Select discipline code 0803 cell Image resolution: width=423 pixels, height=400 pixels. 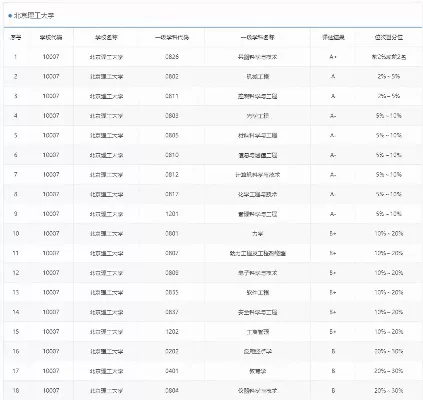pyautogui.click(x=172, y=116)
